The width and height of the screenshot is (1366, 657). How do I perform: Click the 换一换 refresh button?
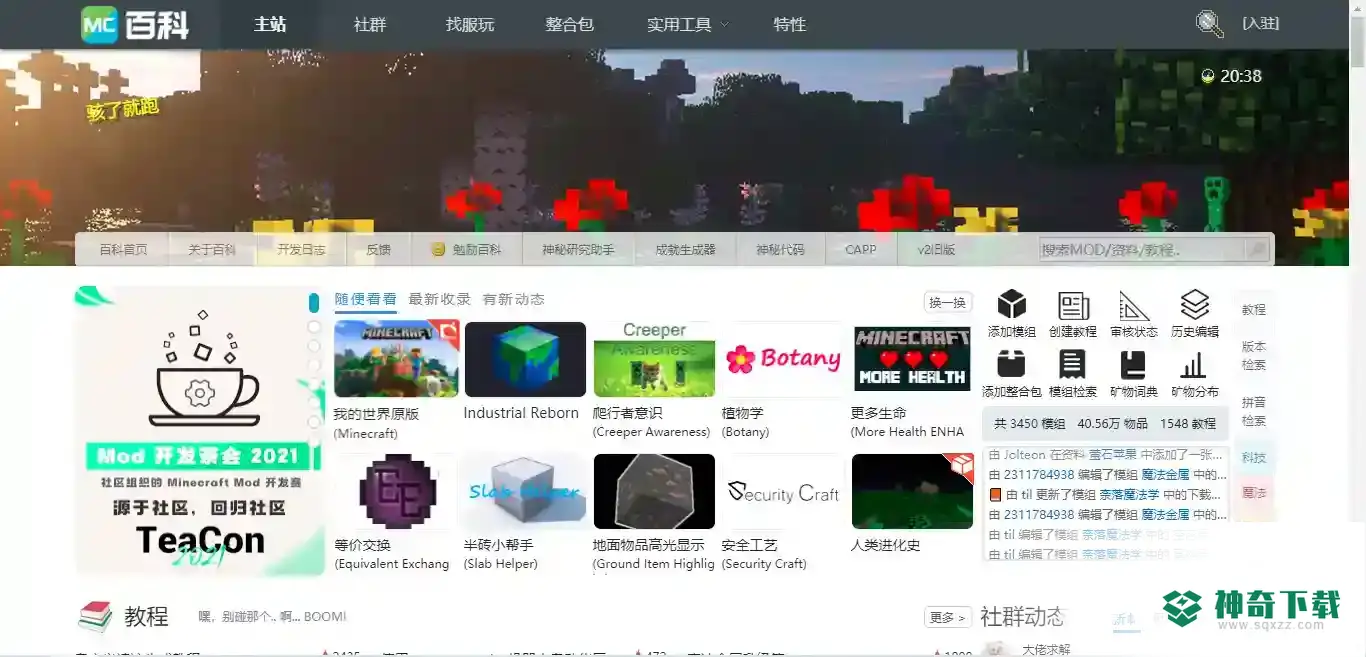(x=947, y=302)
